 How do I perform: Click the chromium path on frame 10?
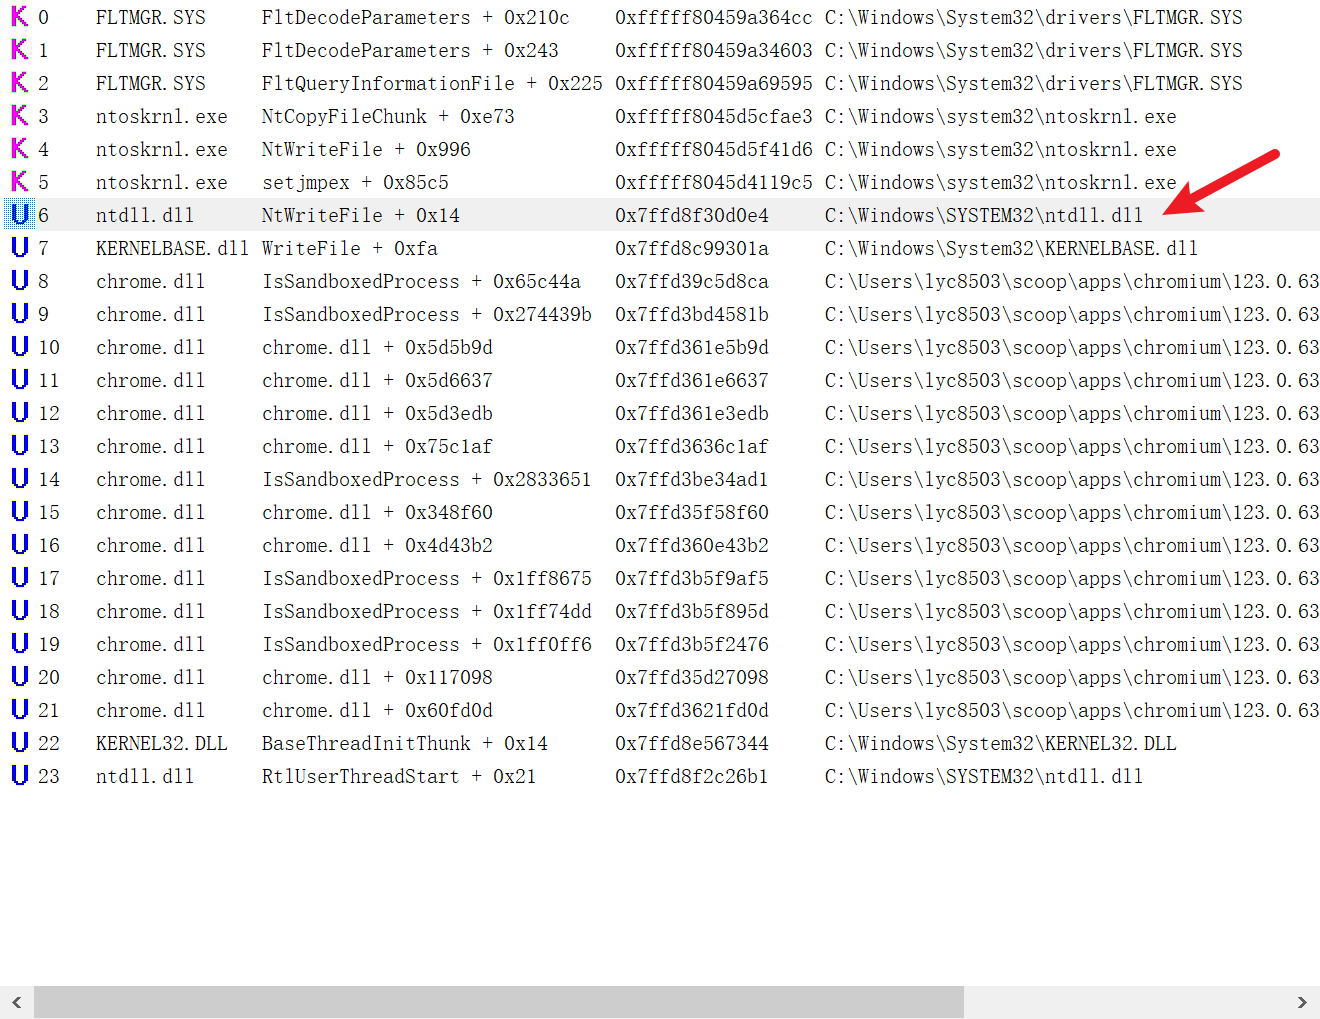(1070, 346)
